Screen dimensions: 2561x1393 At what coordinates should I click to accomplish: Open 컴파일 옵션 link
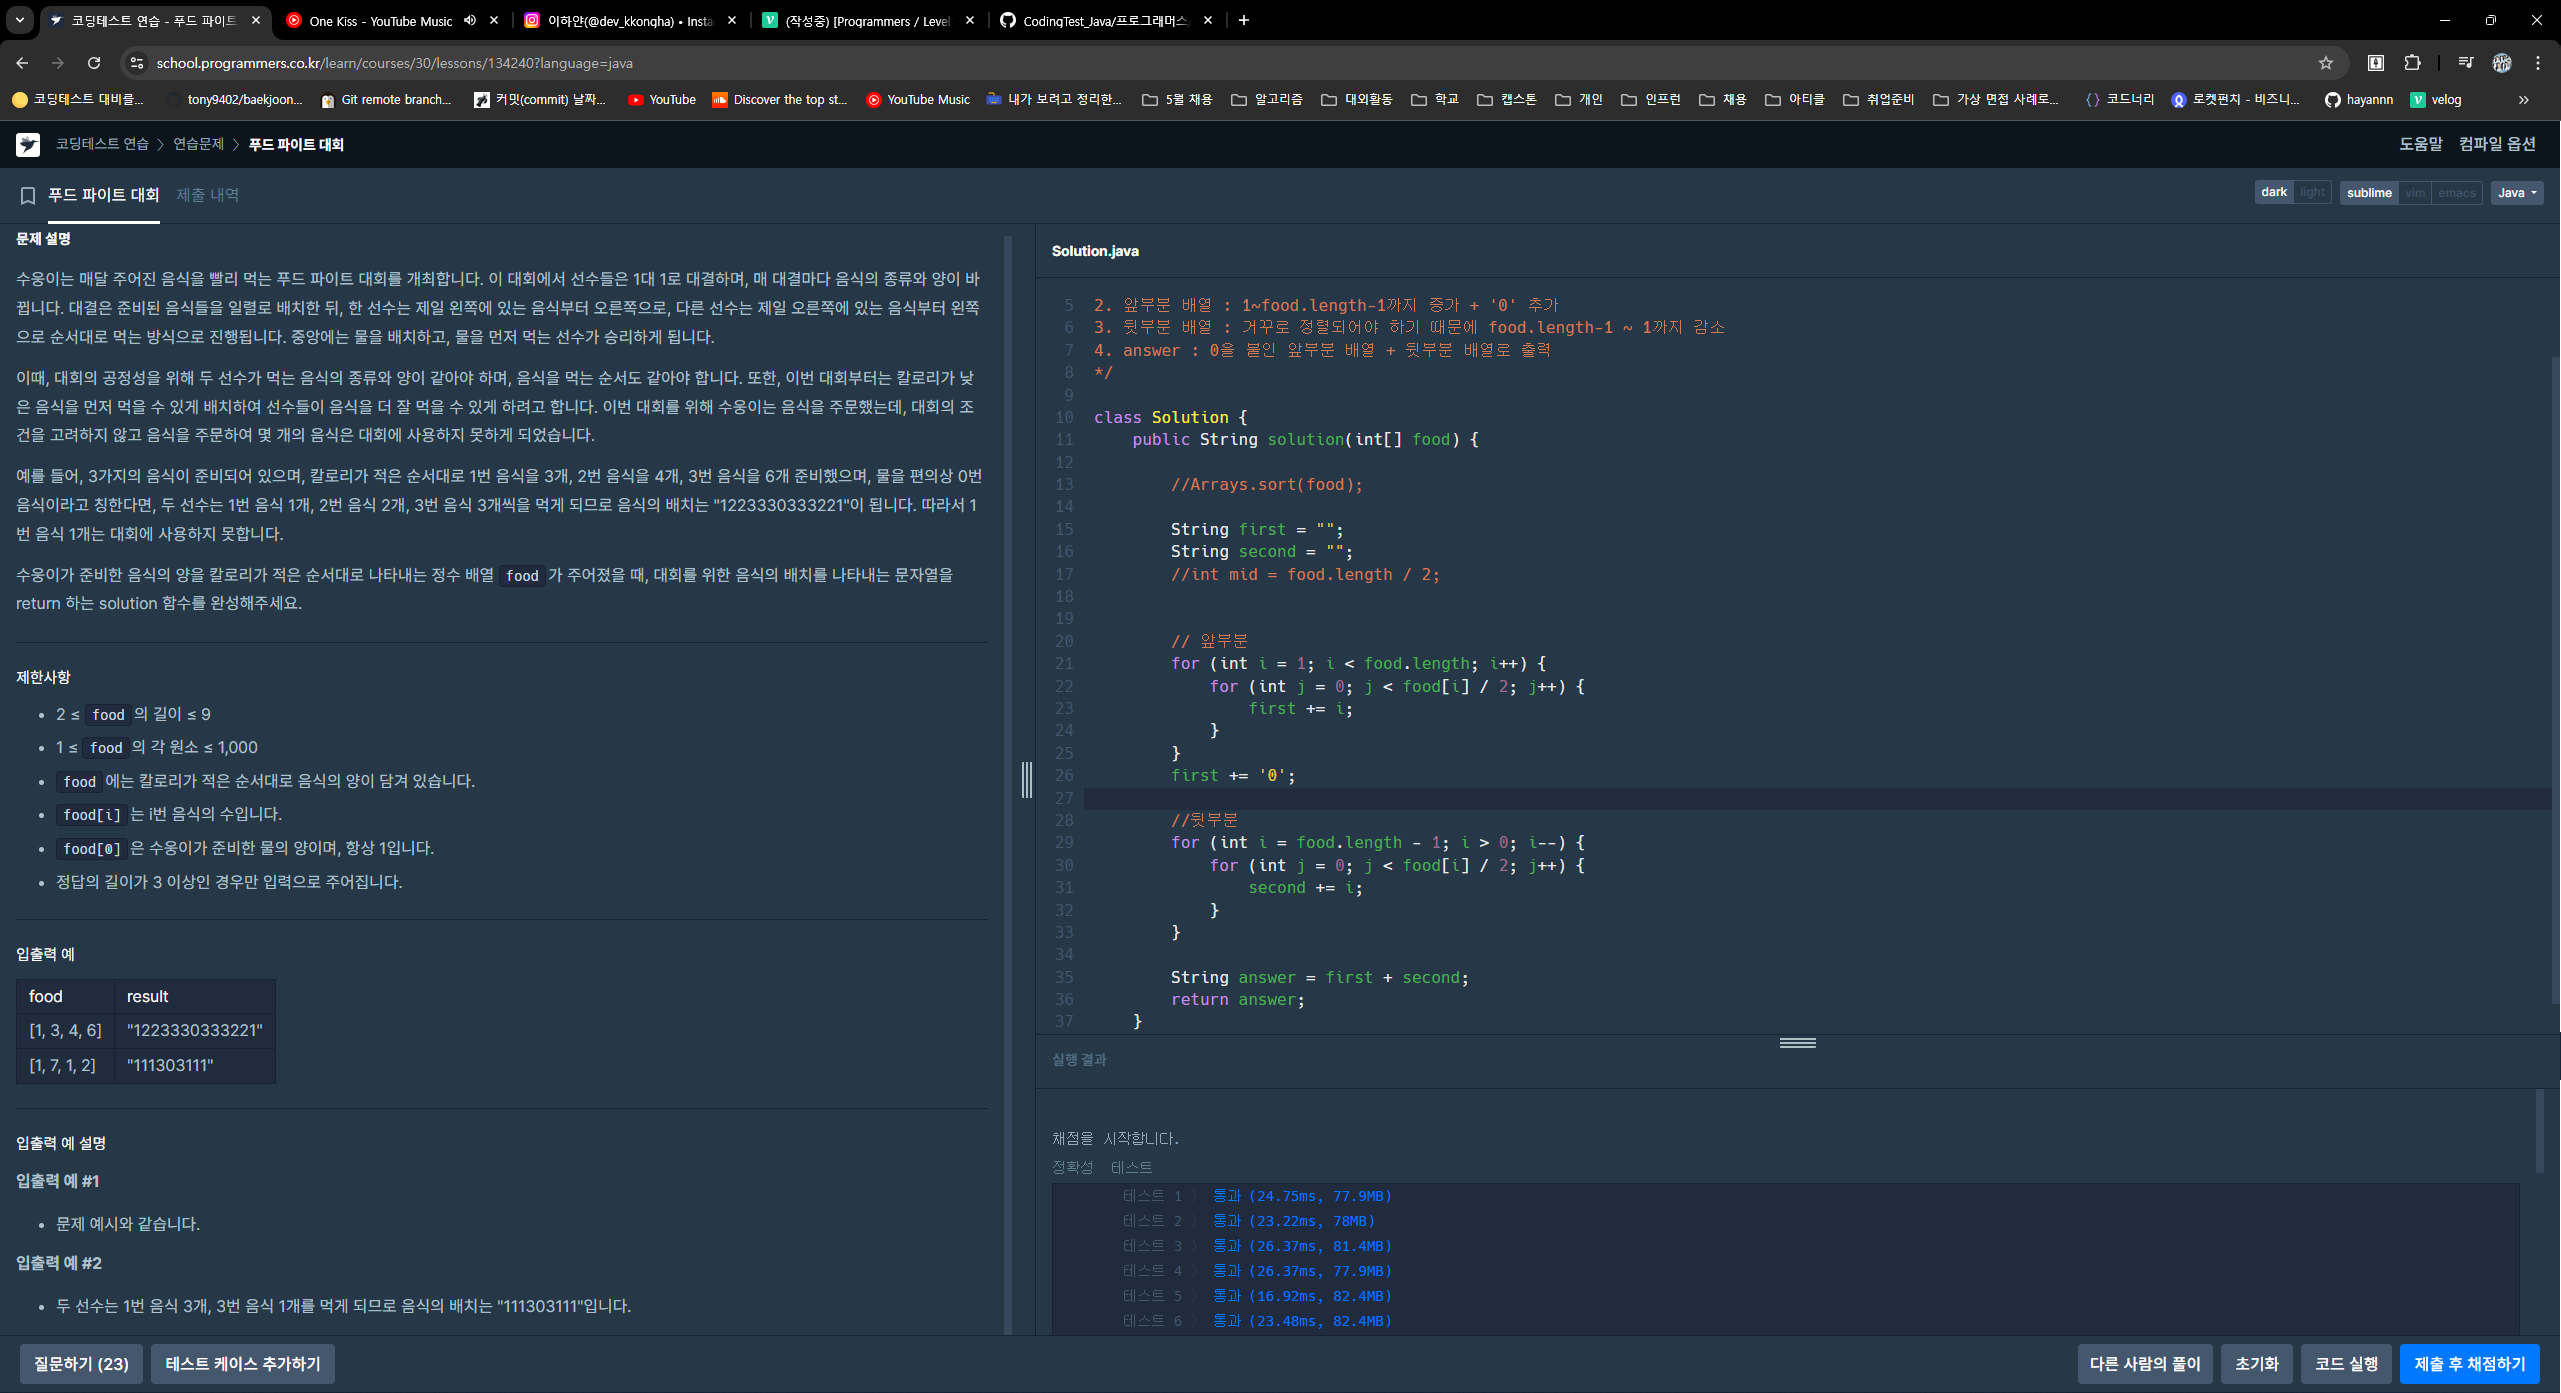coord(2498,144)
